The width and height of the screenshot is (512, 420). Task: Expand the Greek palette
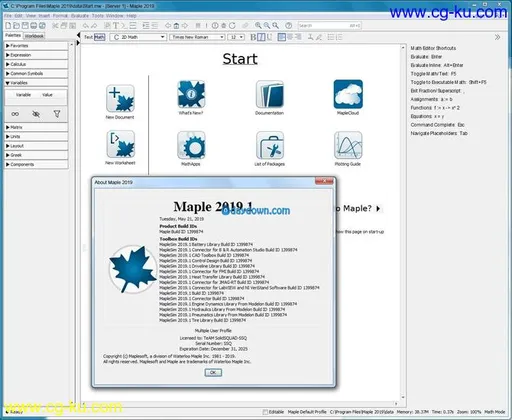point(36,155)
